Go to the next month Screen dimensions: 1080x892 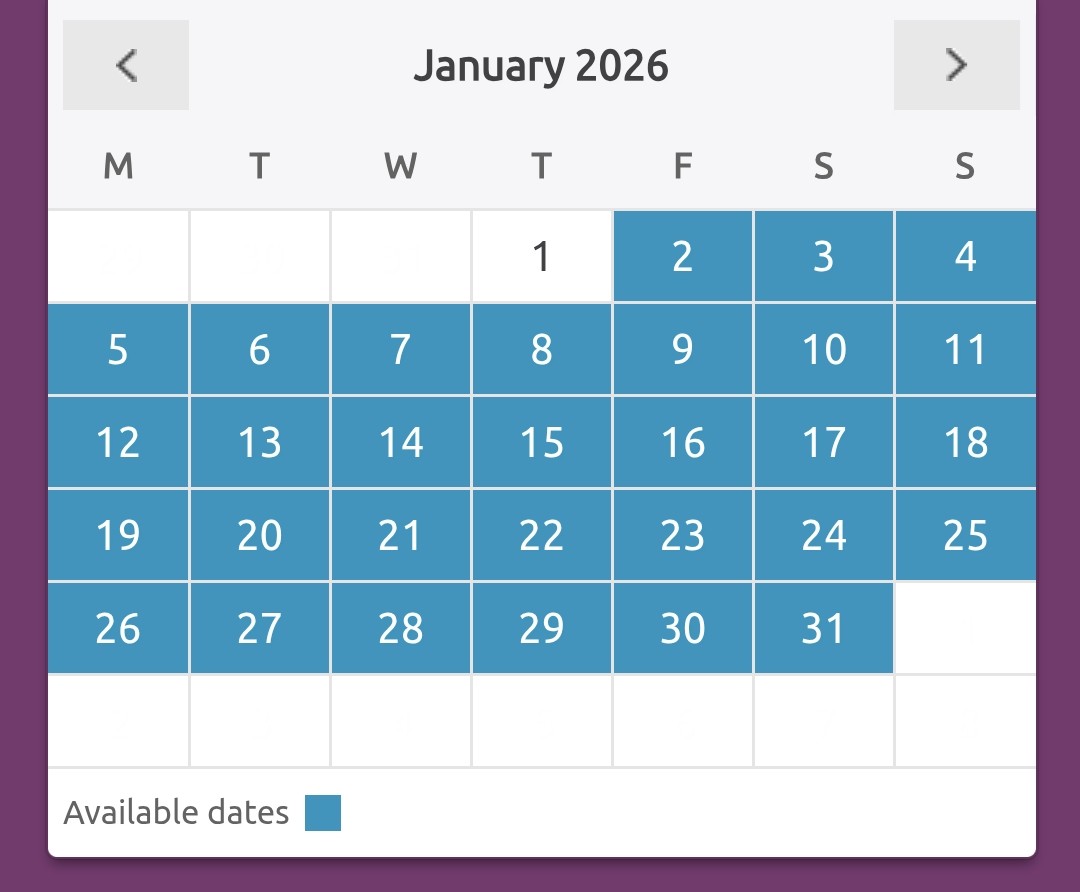(956, 65)
